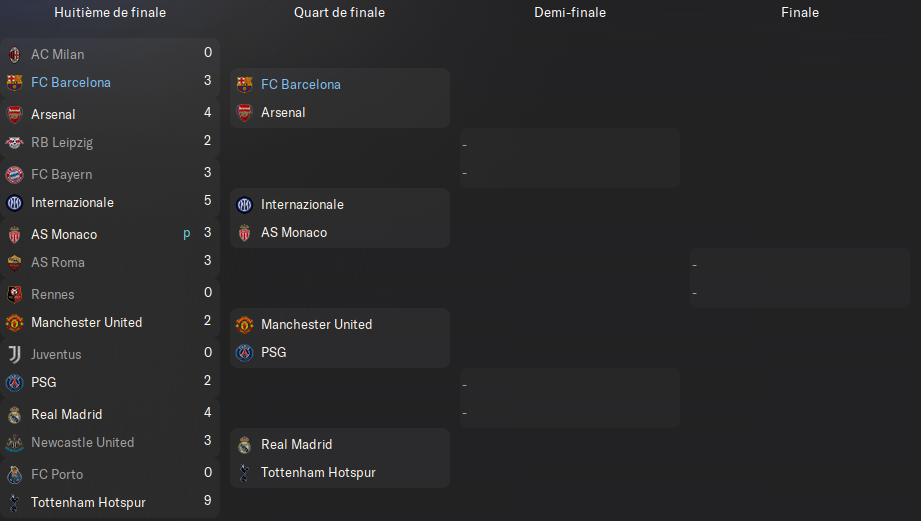
Task: Click AS Monaco in the quarter-final match
Action: [294, 233]
